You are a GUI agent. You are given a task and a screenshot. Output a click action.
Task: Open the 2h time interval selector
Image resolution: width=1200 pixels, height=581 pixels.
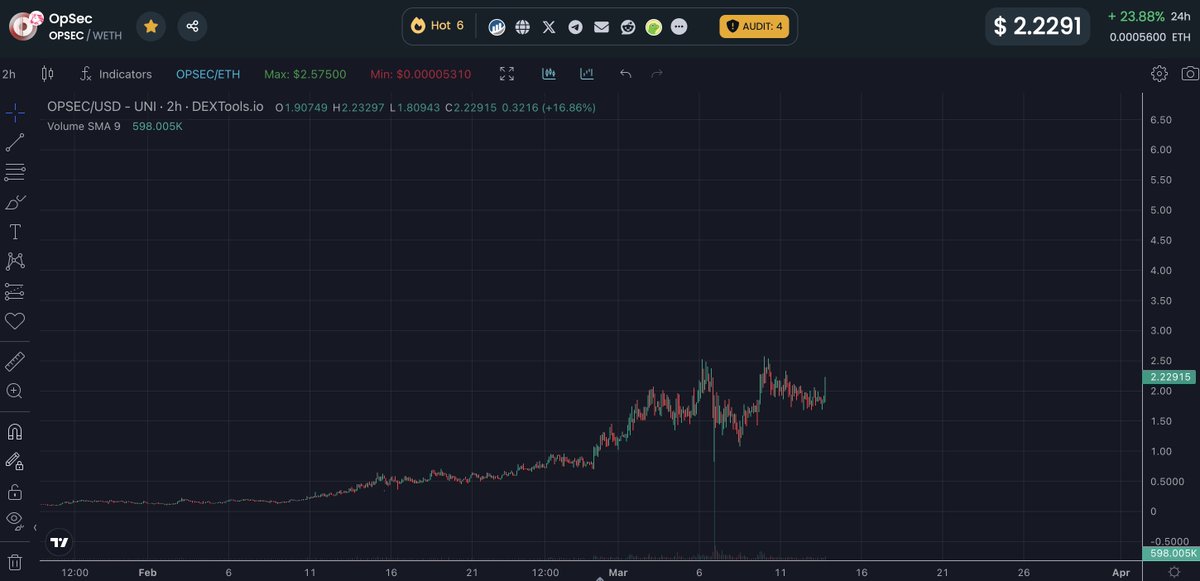pyautogui.click(x=9, y=74)
